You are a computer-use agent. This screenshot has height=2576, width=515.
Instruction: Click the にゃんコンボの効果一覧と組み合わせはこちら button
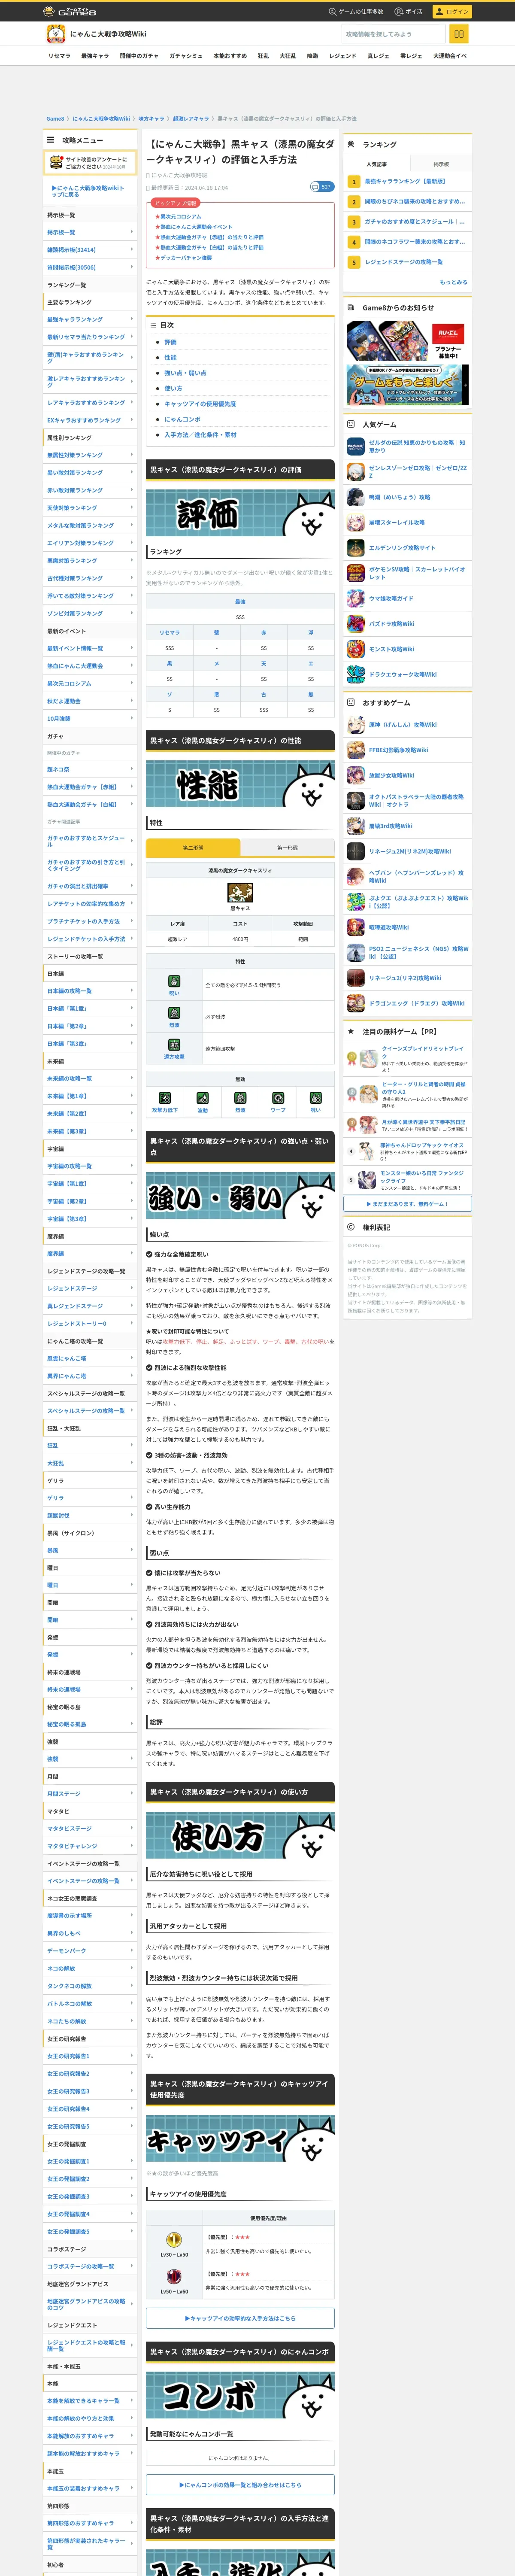(240, 2484)
